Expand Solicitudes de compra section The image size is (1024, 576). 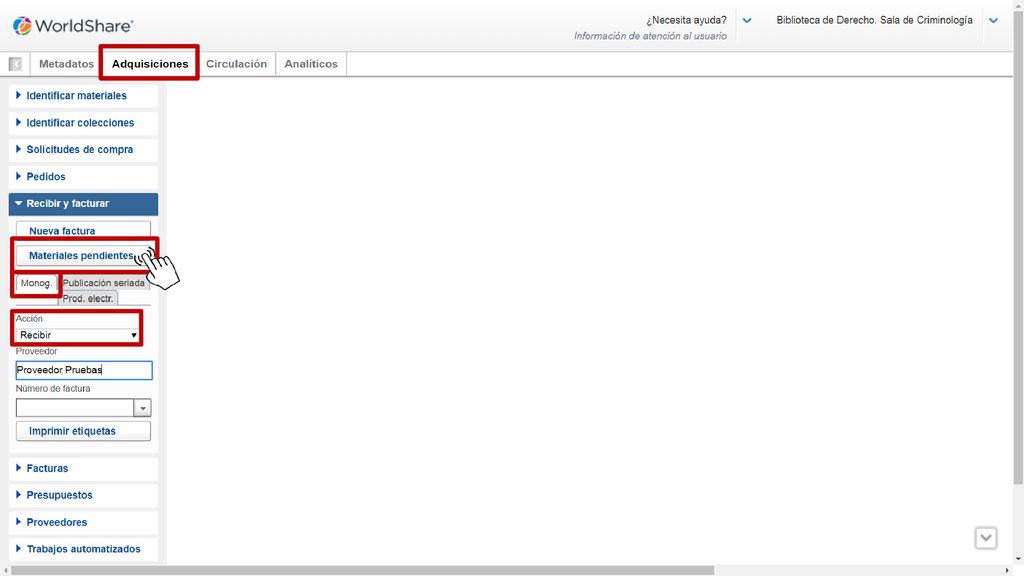(84, 150)
